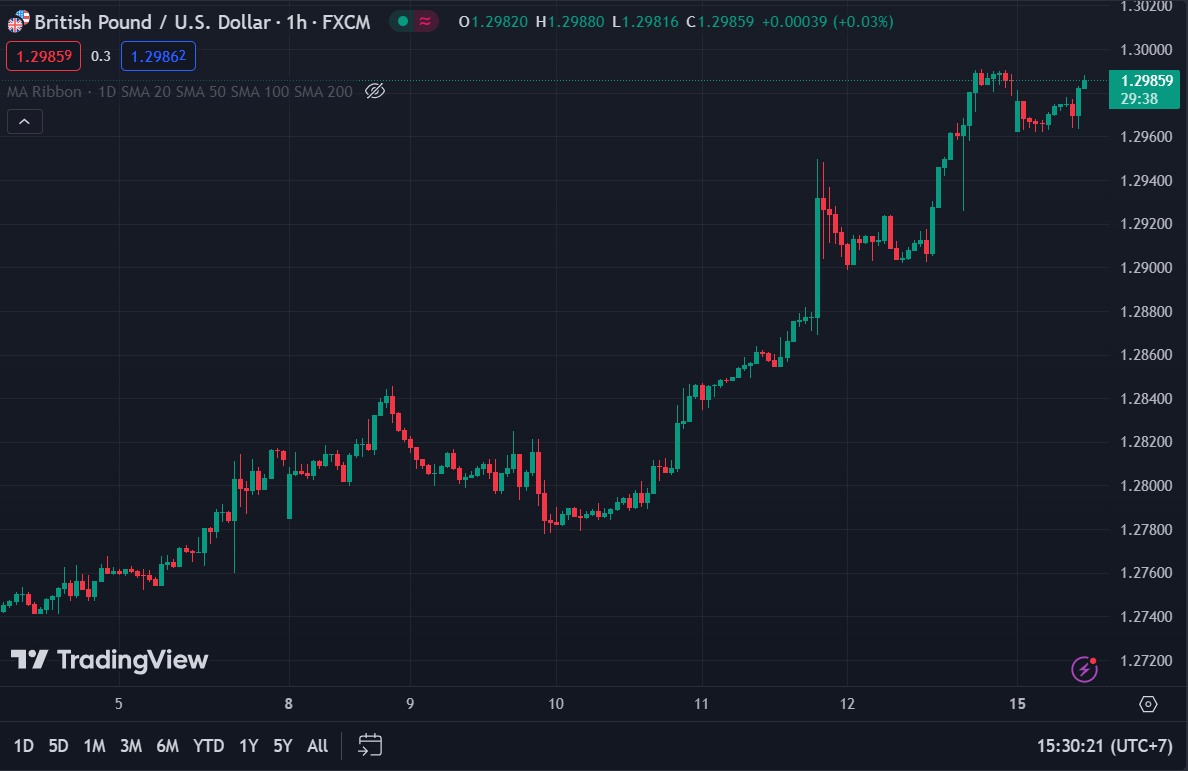
Task: Click the 1.30000 price axis label
Action: [x=1146, y=50]
